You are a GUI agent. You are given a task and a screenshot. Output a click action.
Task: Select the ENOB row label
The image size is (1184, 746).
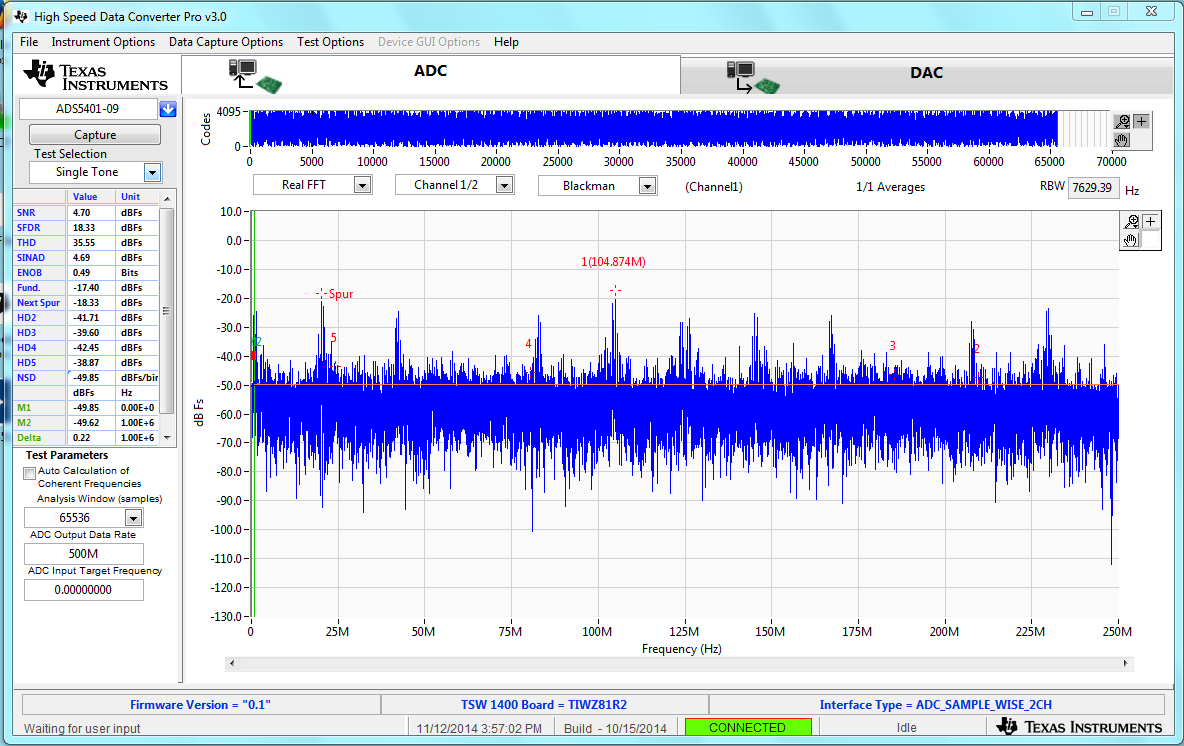[x=29, y=273]
